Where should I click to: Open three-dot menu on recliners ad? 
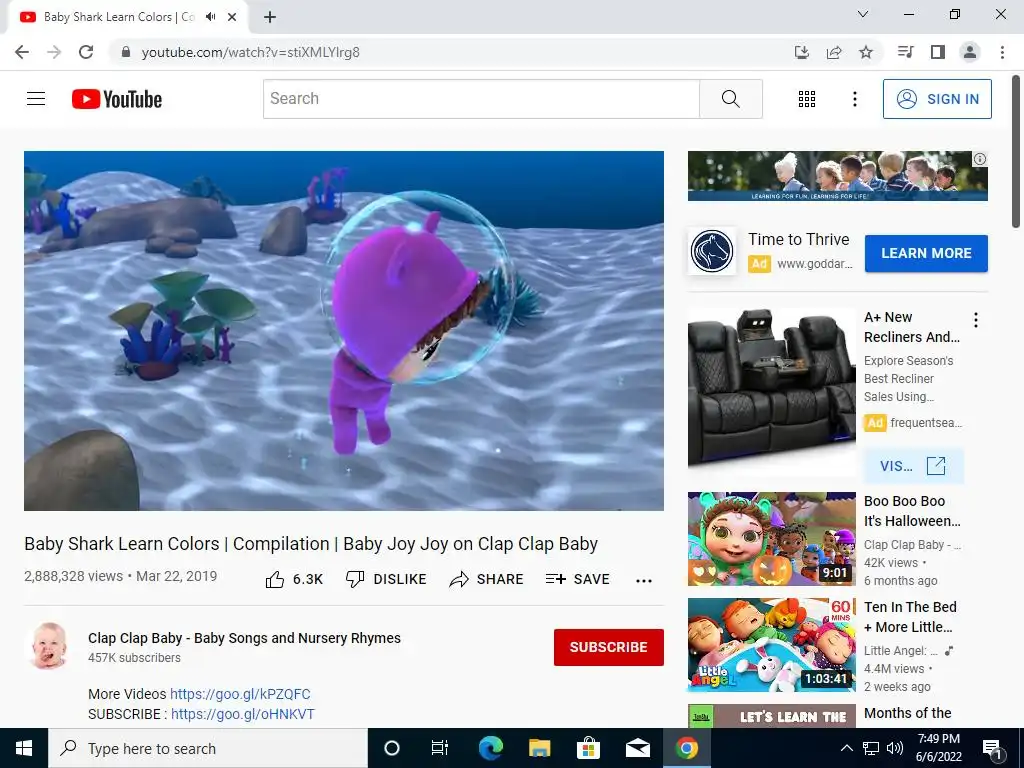(x=976, y=320)
